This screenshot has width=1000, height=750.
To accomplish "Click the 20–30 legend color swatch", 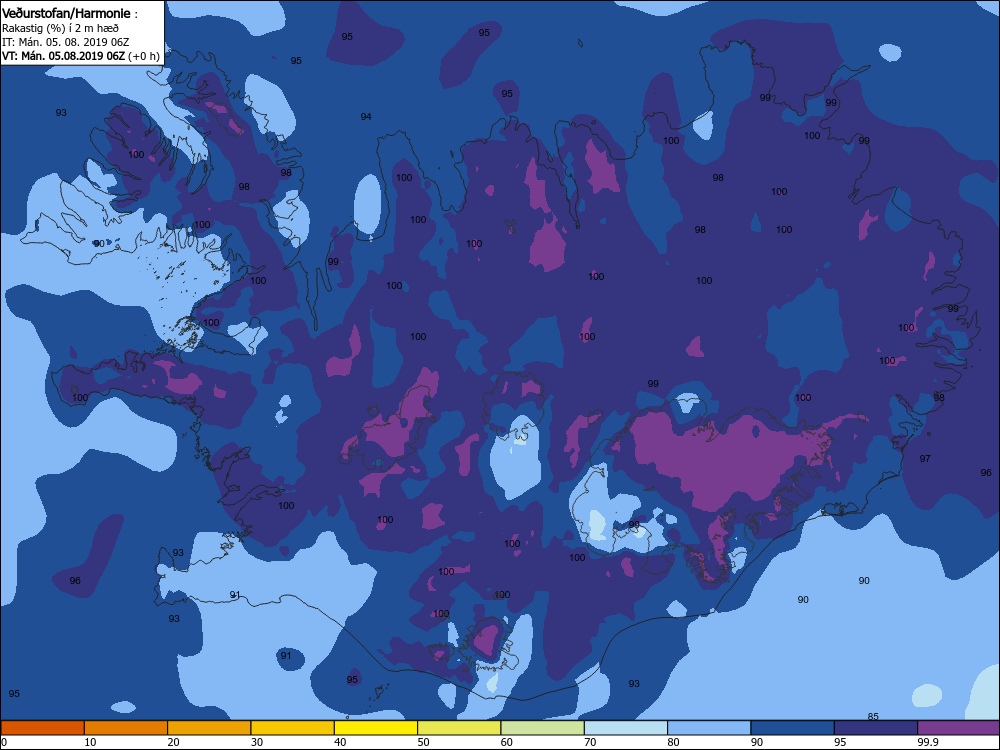I will click(209, 728).
